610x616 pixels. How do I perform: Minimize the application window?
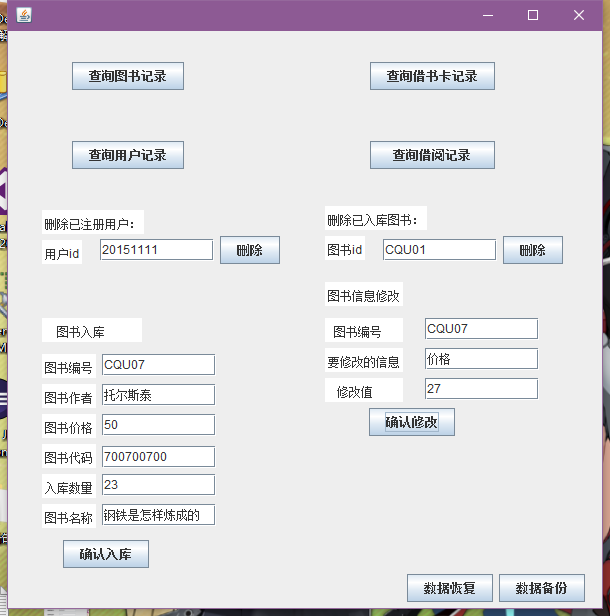pyautogui.click(x=488, y=15)
